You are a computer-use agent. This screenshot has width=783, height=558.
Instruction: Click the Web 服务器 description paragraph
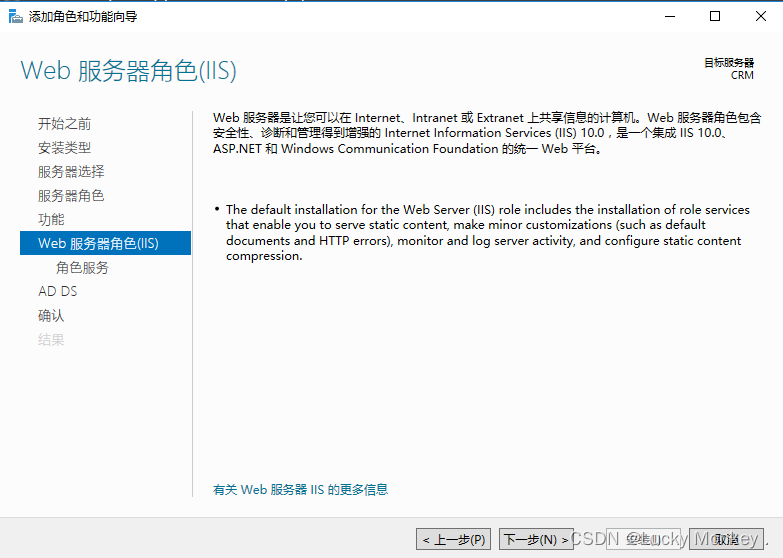(487, 133)
